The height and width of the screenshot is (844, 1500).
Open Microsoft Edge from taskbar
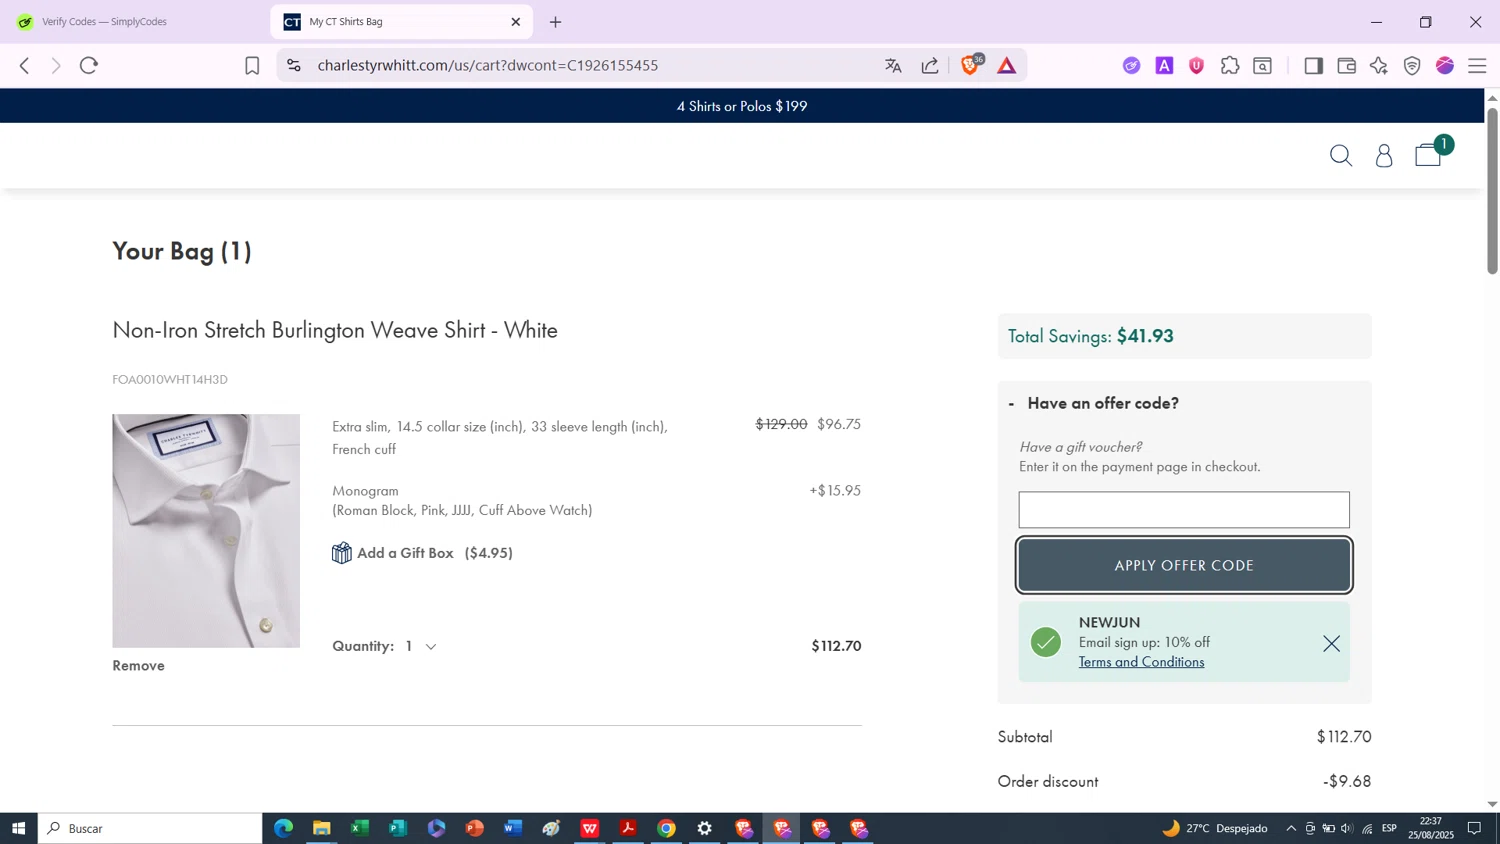pyautogui.click(x=284, y=828)
